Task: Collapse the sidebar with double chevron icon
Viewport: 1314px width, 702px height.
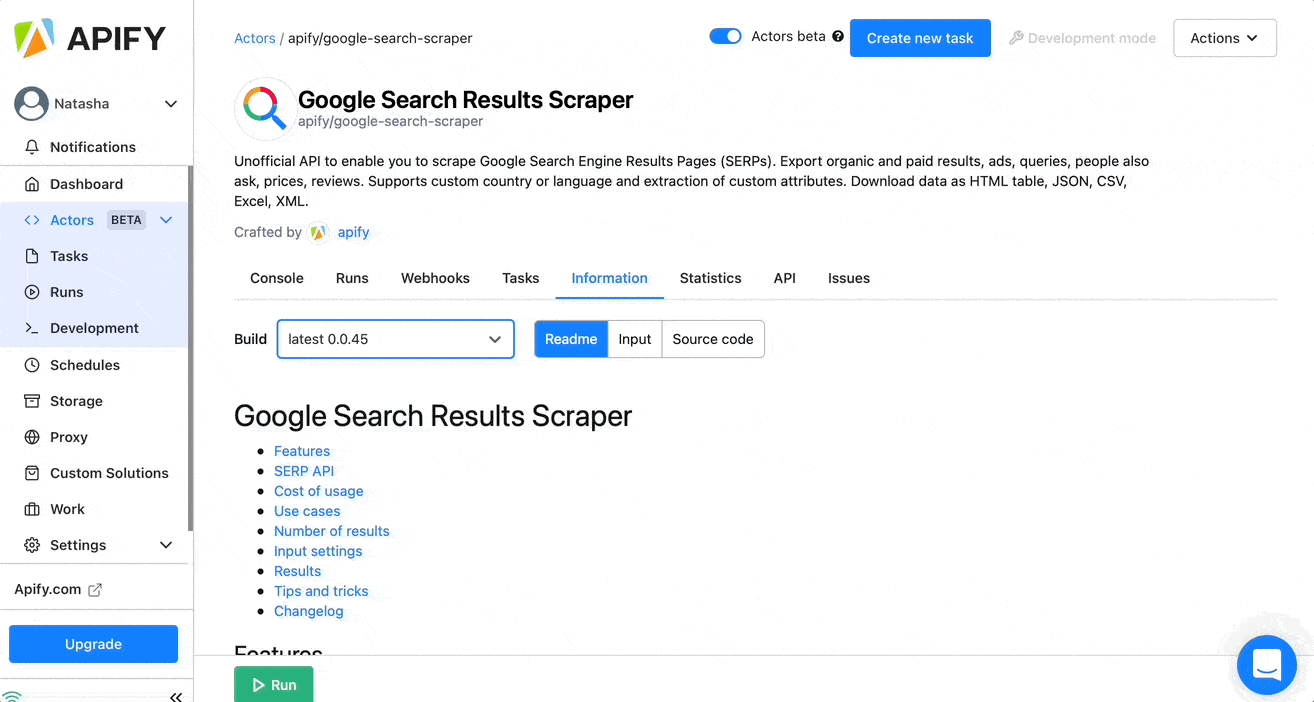Action: [176, 696]
